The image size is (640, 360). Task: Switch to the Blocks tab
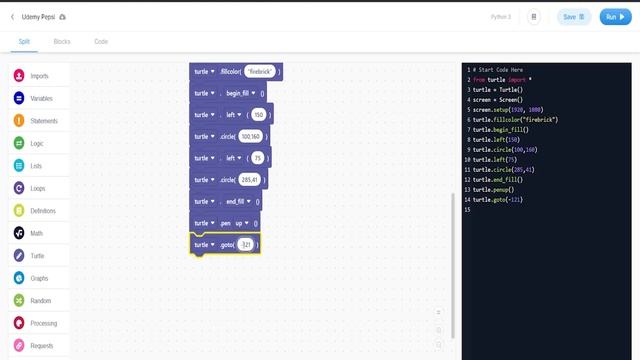tap(62, 42)
